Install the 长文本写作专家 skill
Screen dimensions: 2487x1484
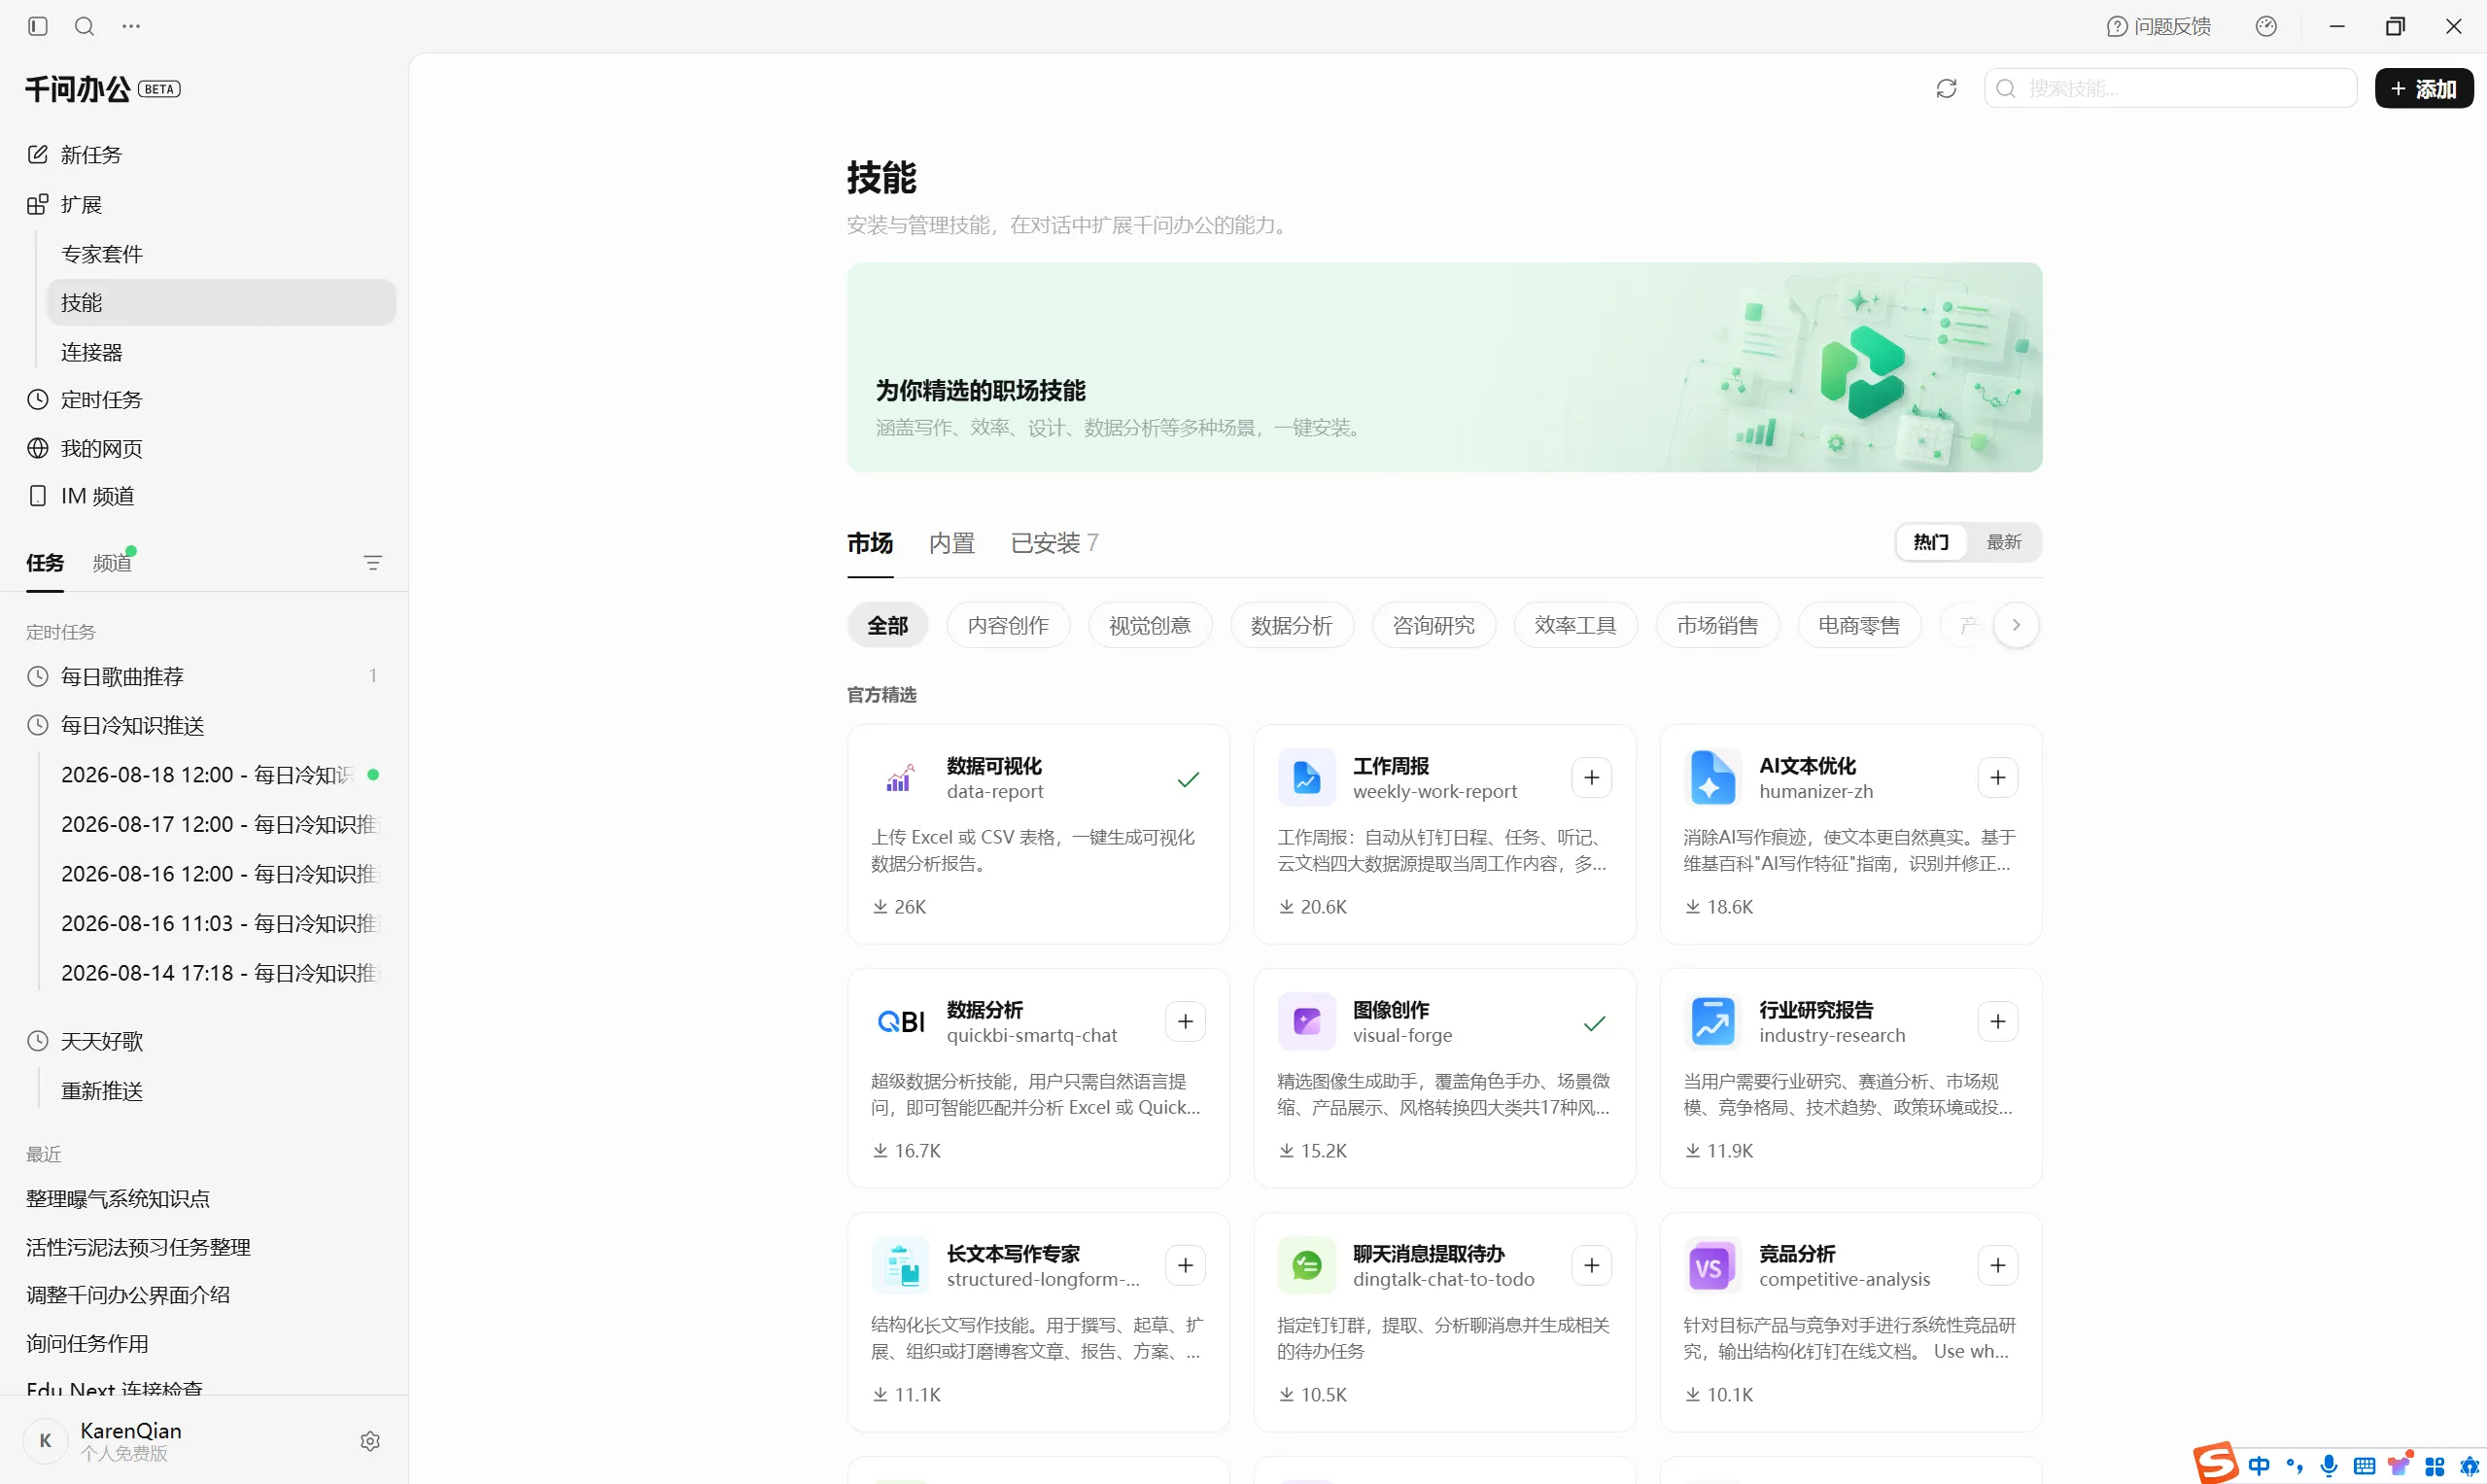click(x=1185, y=1266)
